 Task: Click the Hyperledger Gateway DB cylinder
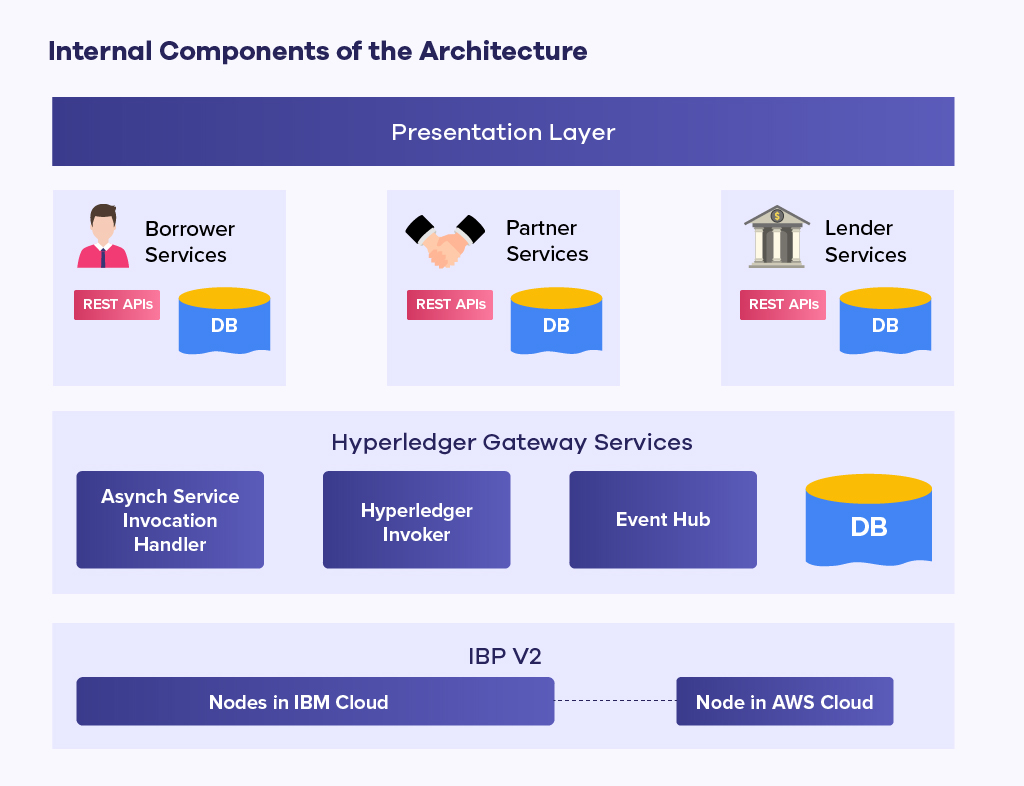tap(868, 522)
